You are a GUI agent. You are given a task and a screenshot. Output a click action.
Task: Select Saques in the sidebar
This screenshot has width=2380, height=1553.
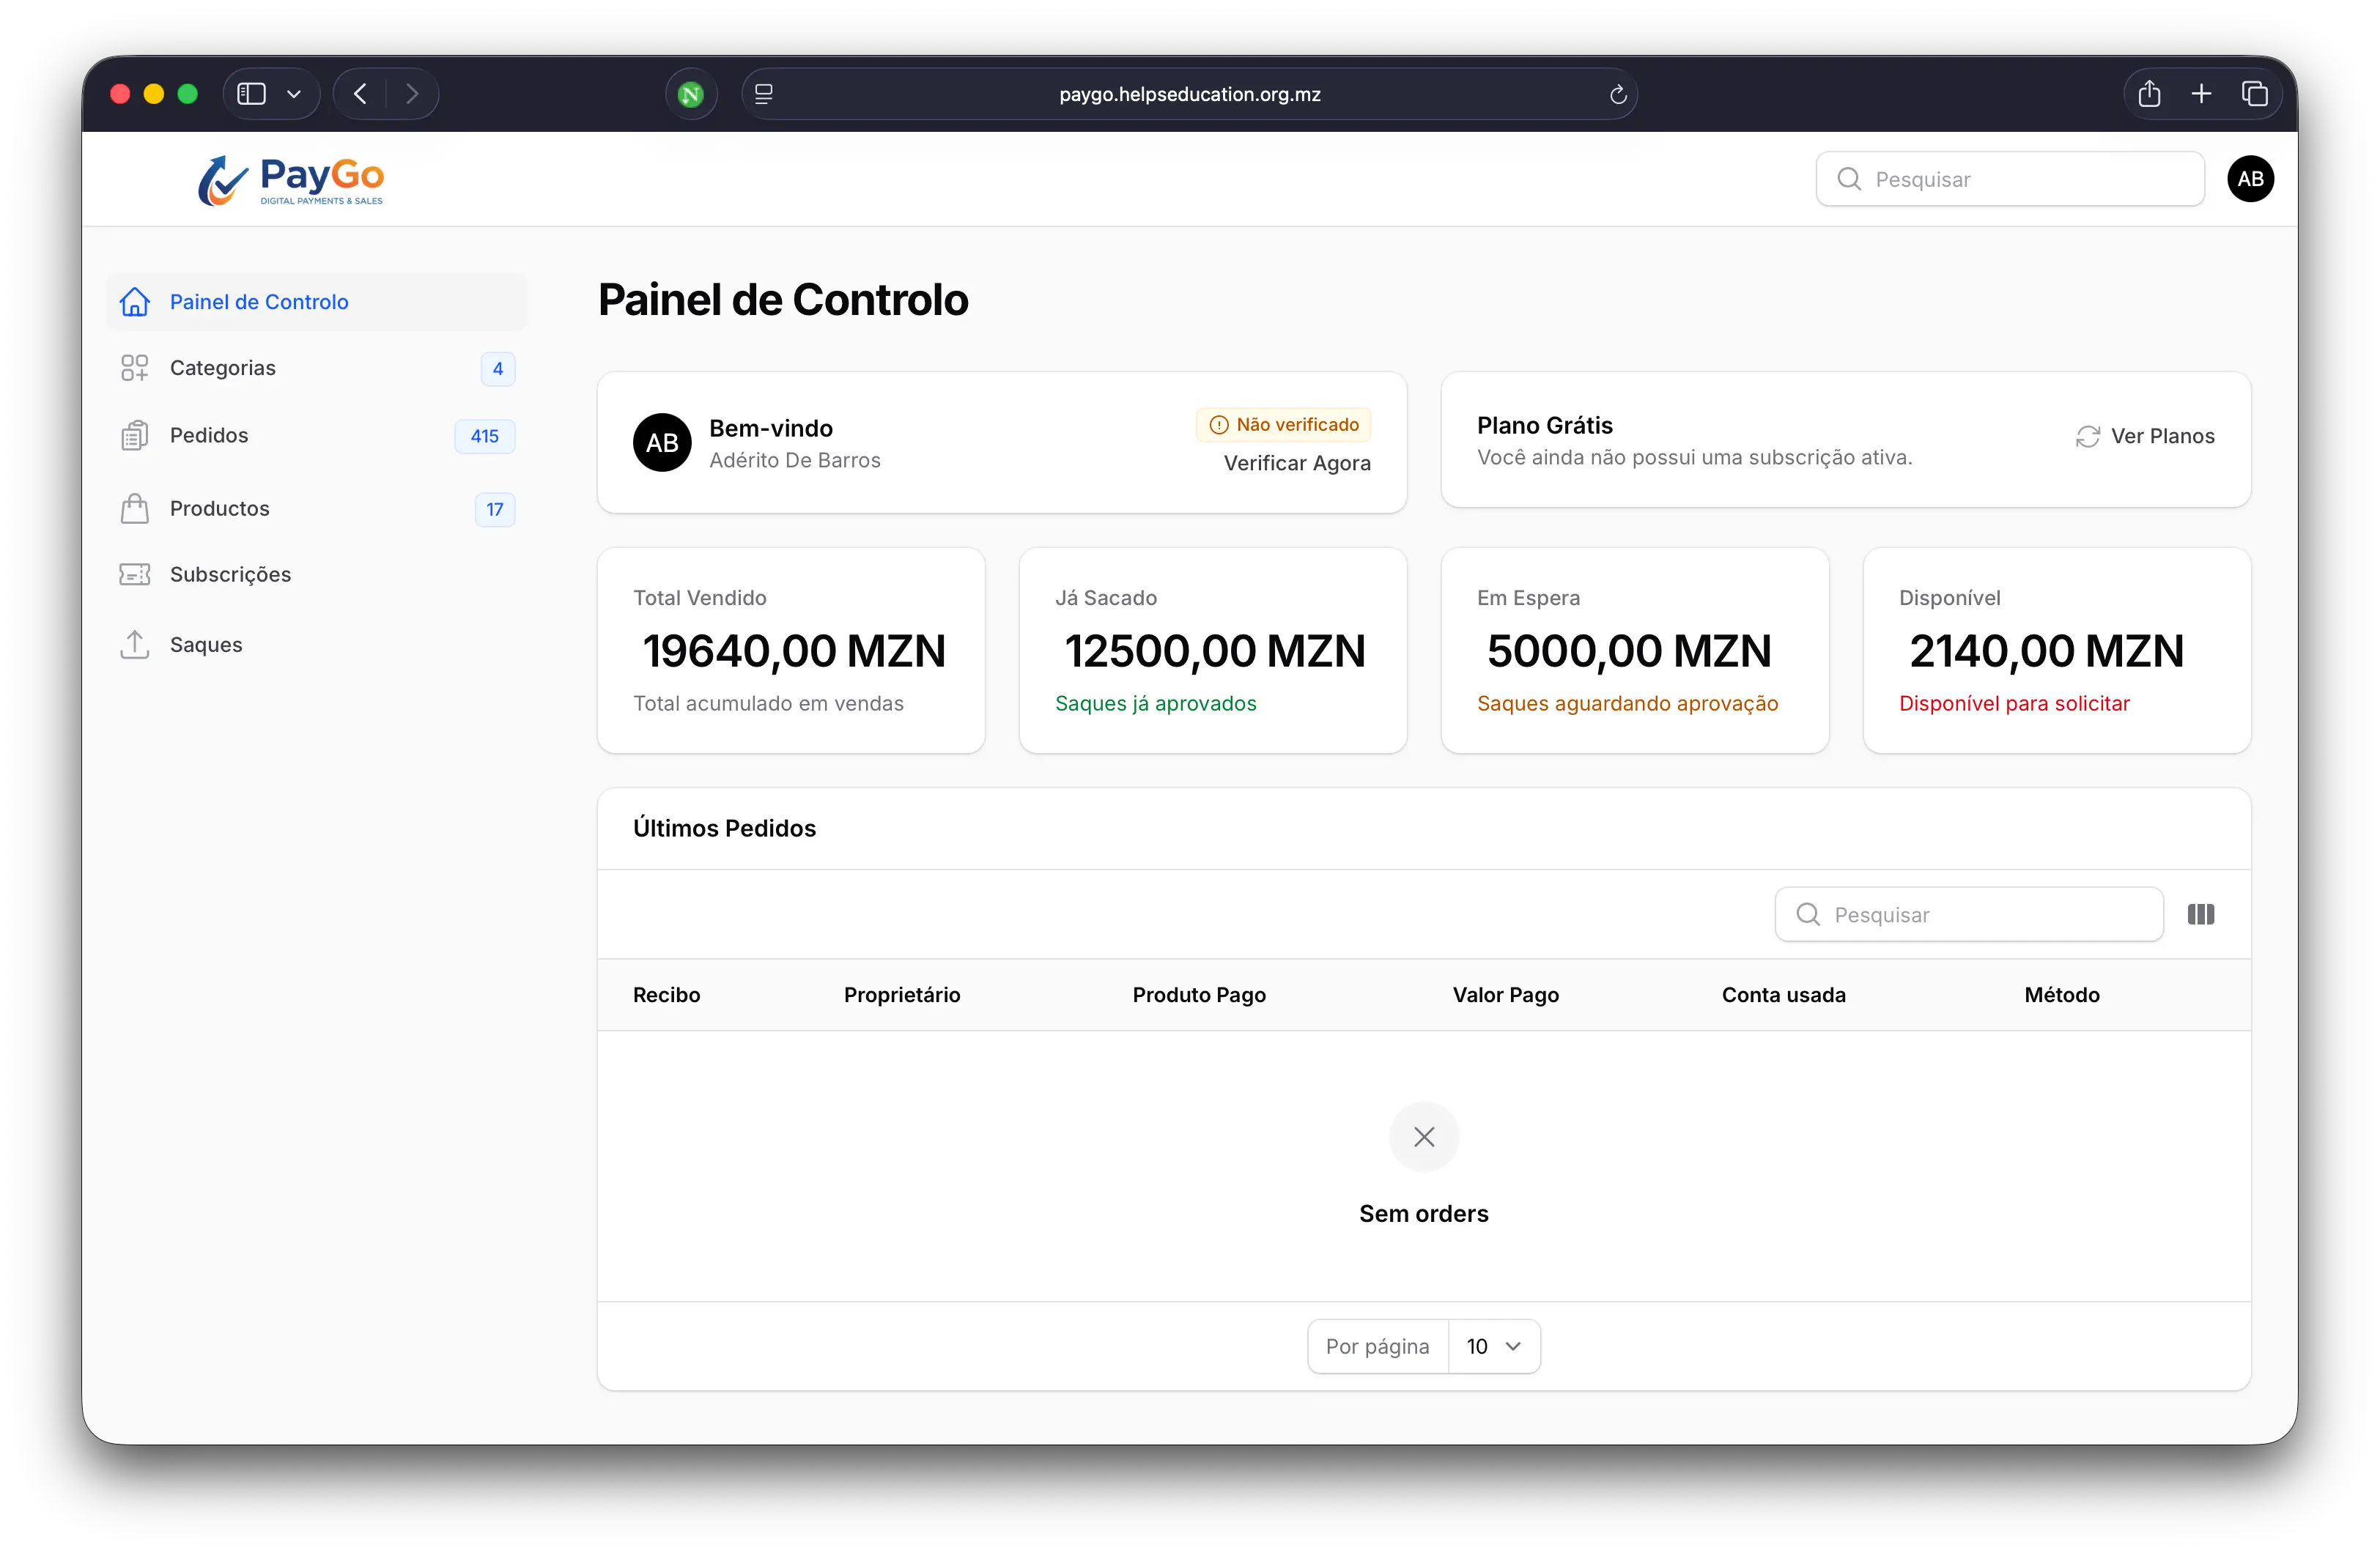click(206, 645)
